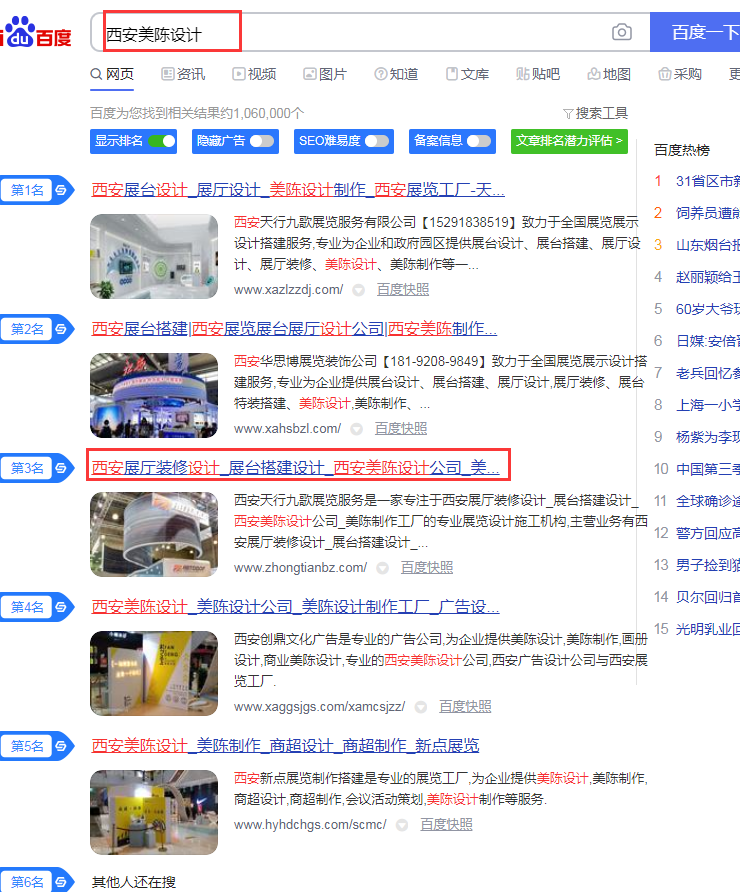
Task: Open dropdown arrow after www.xaggsjgs.com URL
Action: click(x=421, y=707)
